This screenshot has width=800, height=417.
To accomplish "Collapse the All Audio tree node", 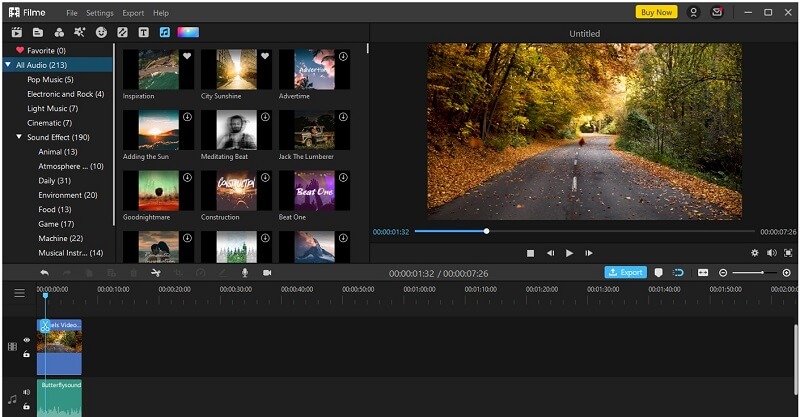I will point(8,65).
